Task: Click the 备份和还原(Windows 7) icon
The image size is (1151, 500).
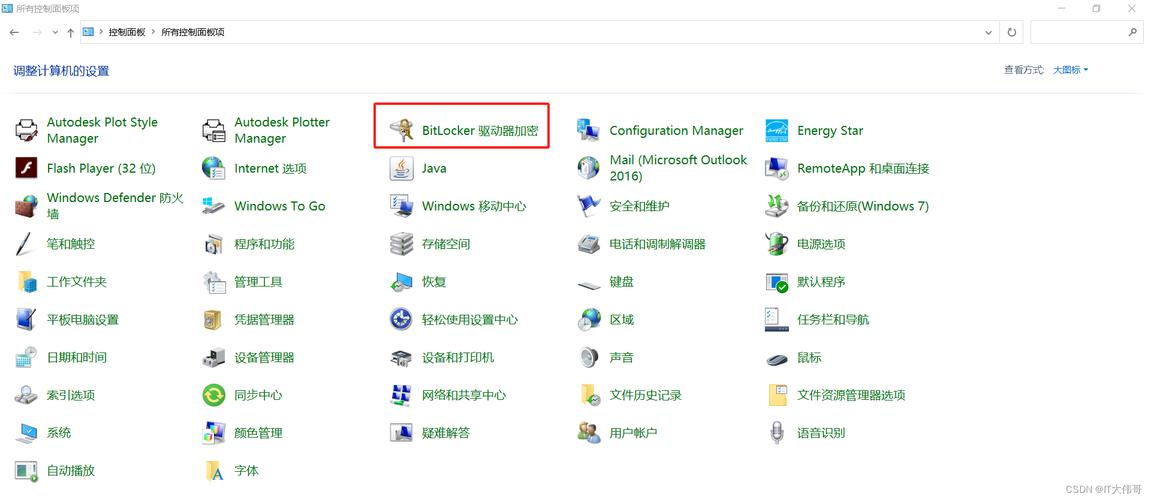Action: 777,206
